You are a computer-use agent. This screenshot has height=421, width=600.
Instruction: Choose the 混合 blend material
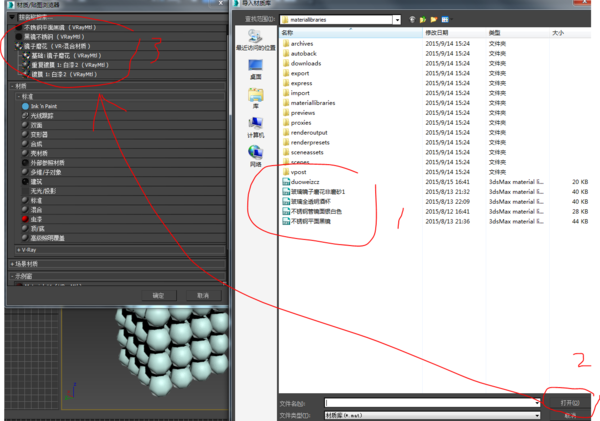pos(32,210)
